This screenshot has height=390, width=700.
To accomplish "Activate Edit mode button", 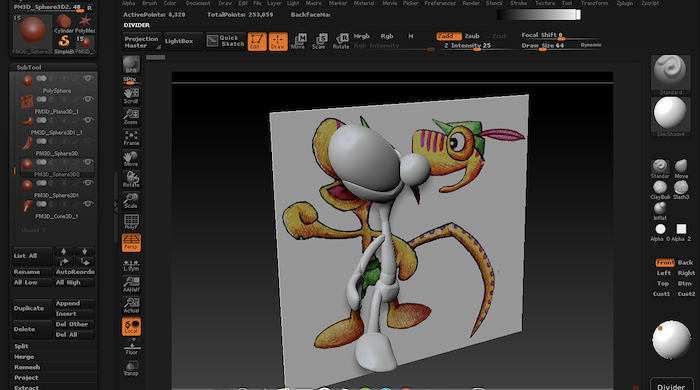I will (257, 41).
